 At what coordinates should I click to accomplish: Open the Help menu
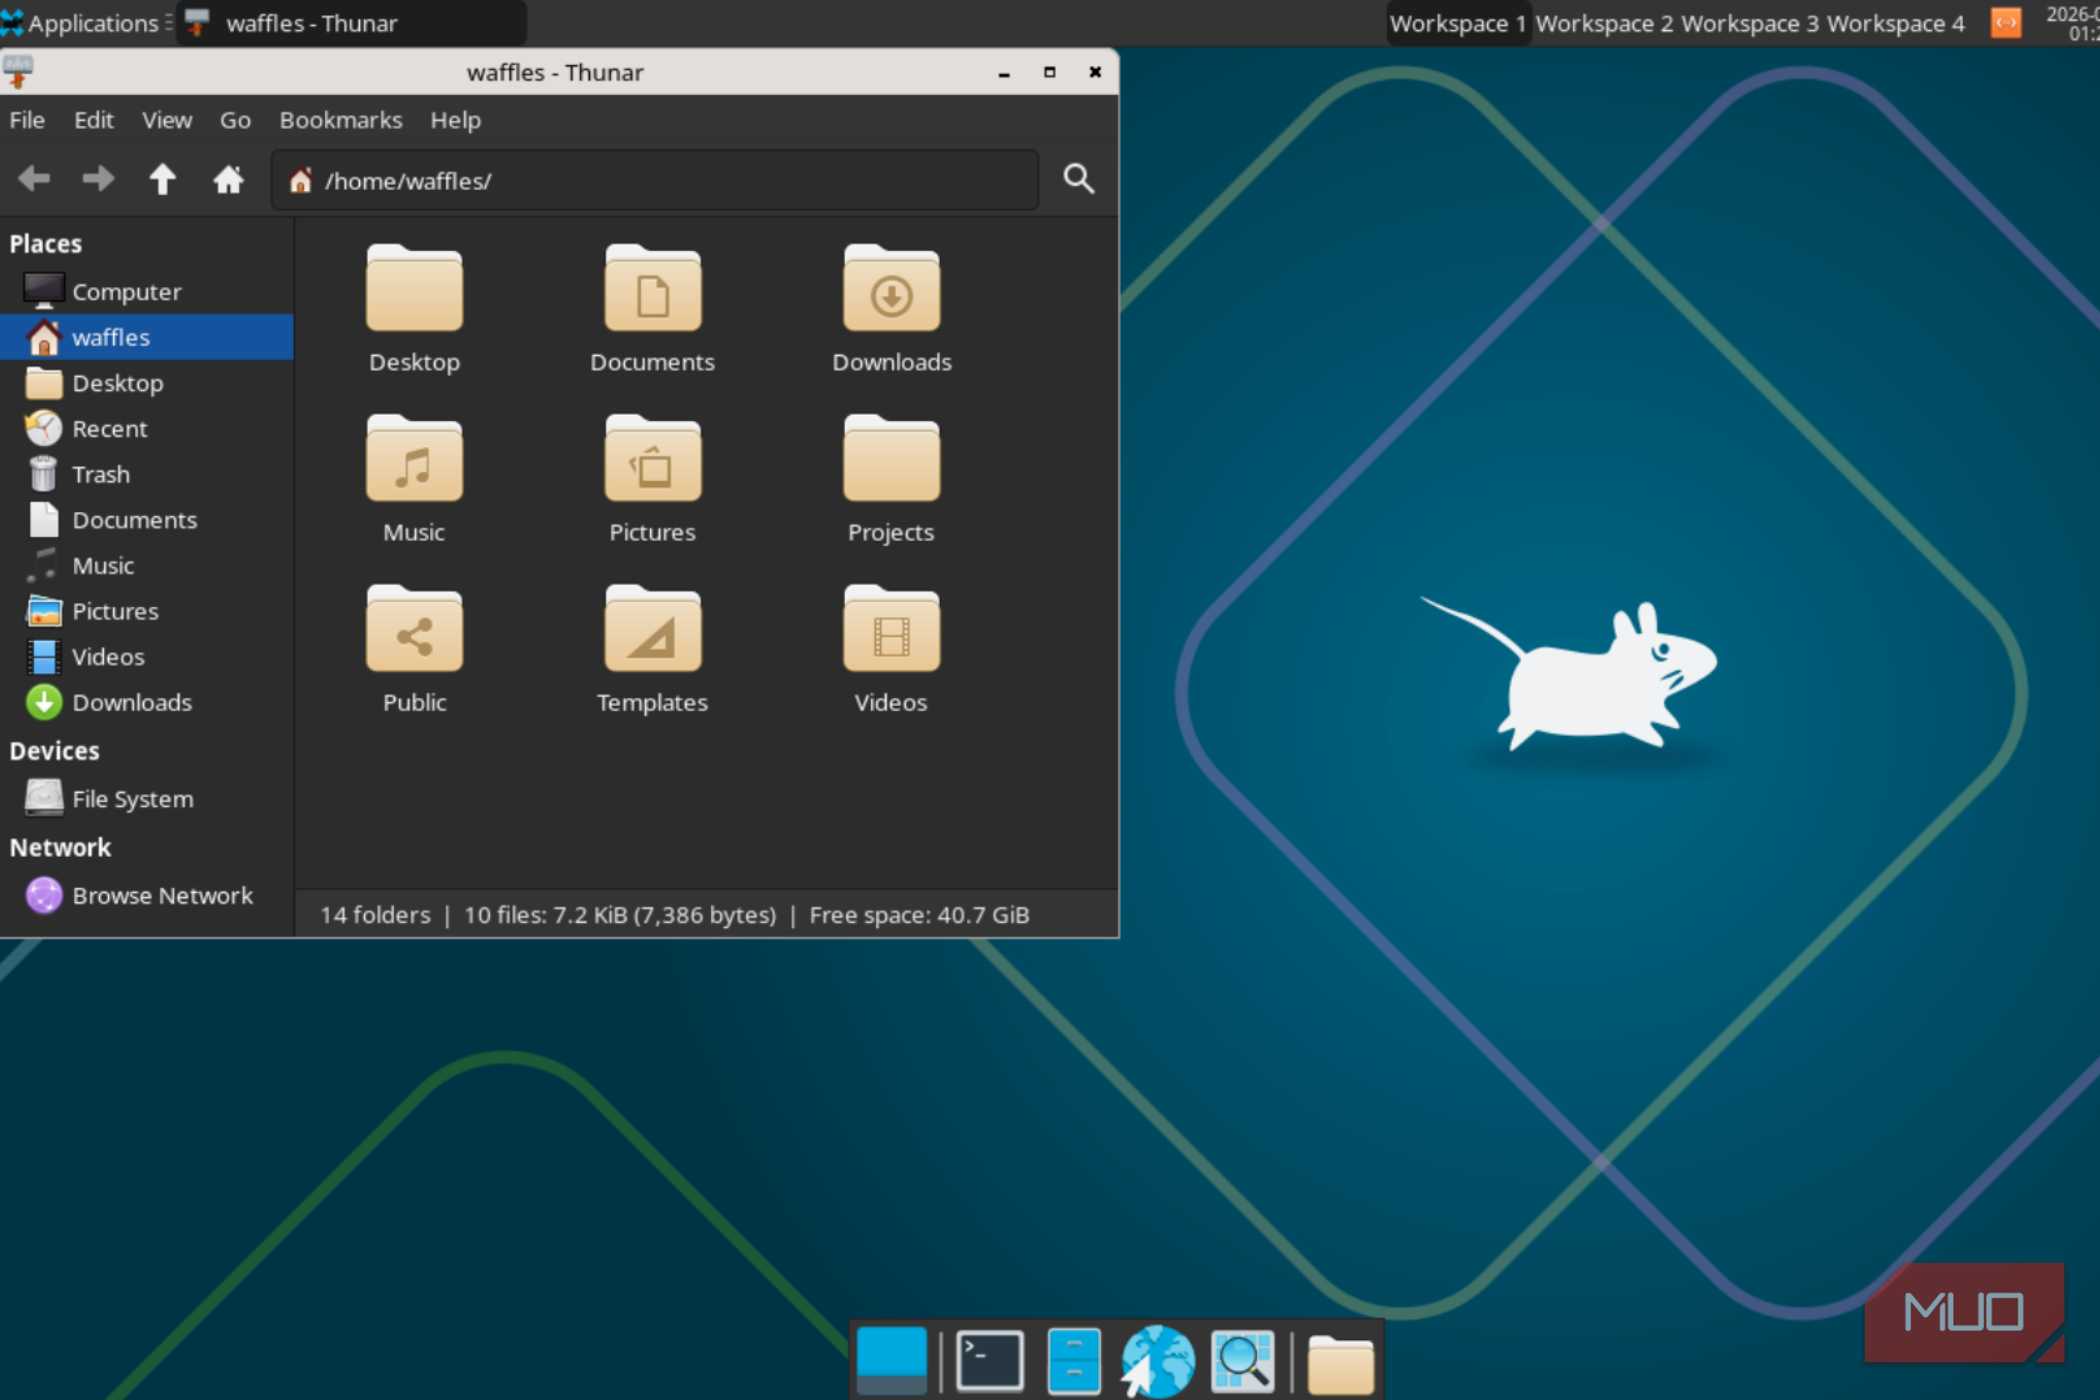455,120
